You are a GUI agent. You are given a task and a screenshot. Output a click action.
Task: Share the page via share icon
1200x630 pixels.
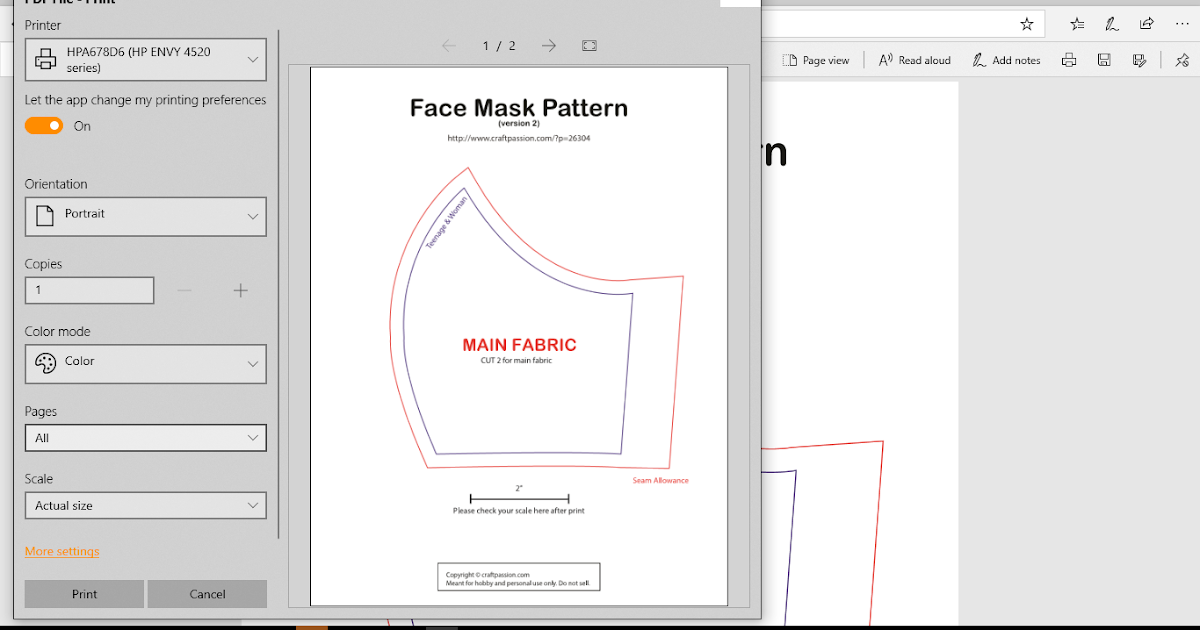[x=1146, y=23]
